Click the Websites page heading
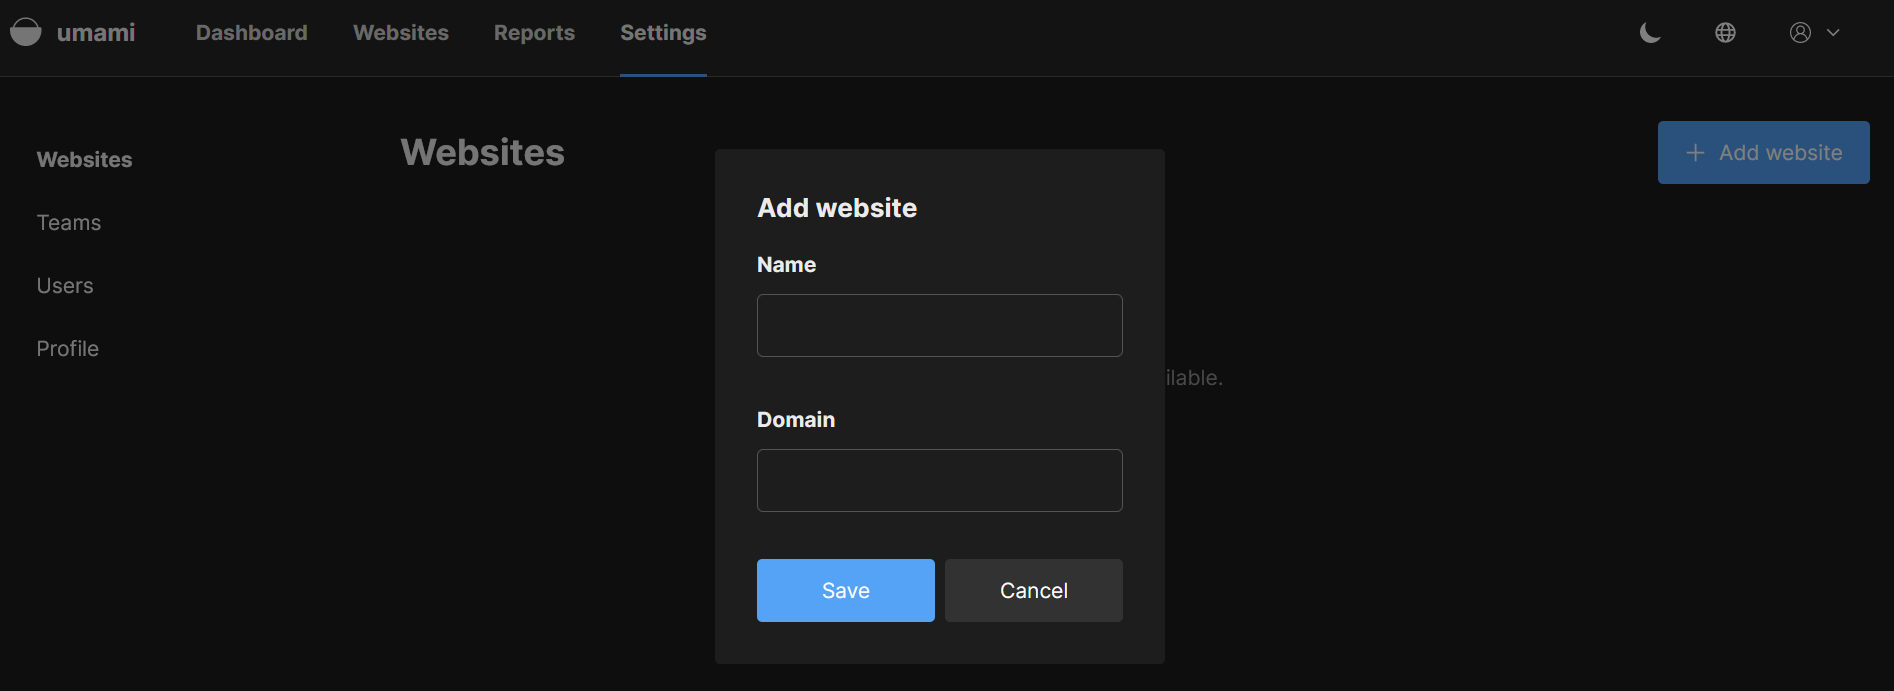 (x=483, y=152)
